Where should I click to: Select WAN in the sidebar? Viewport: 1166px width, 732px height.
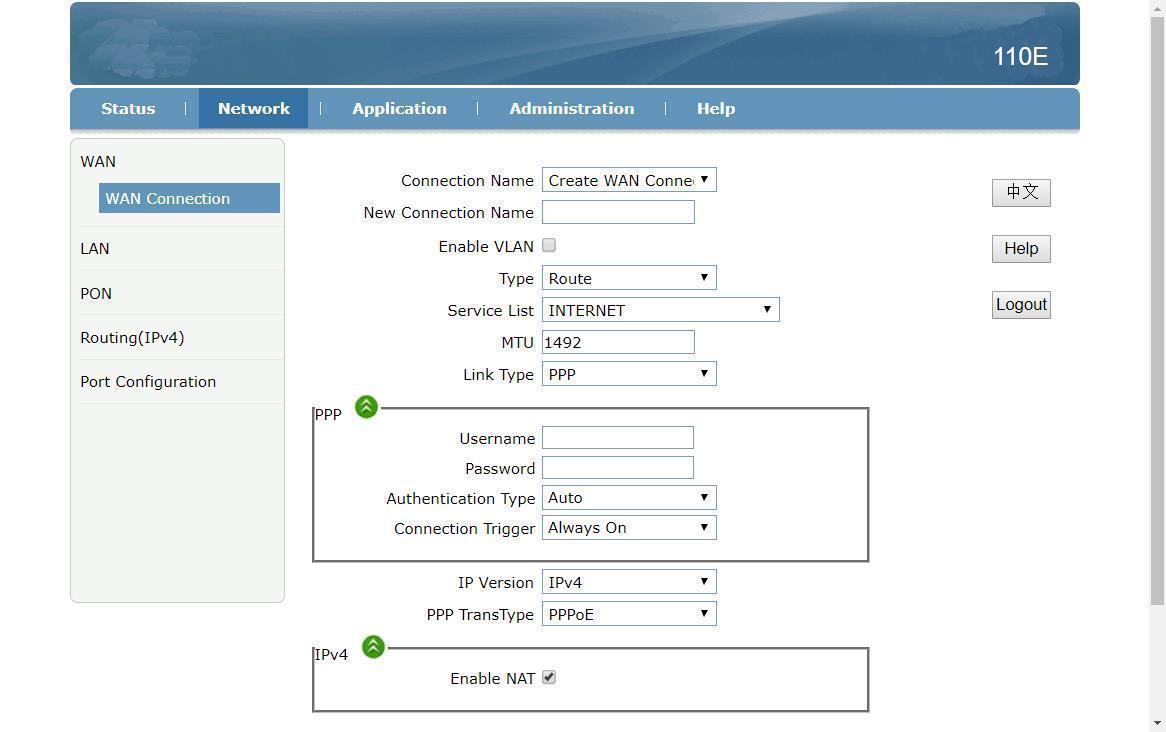pyautogui.click(x=98, y=161)
